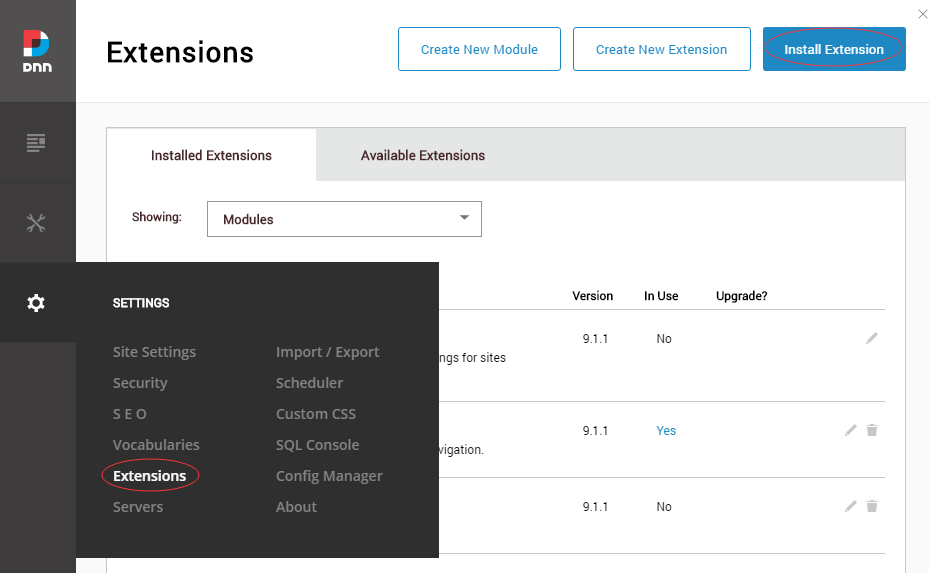Image resolution: width=929 pixels, height=573 pixels.
Task: Edit the extension marked Yes in use
Action: point(851,430)
